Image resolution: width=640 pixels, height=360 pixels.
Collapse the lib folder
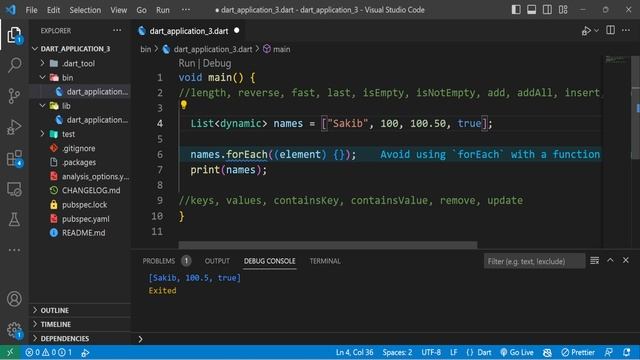coord(42,106)
